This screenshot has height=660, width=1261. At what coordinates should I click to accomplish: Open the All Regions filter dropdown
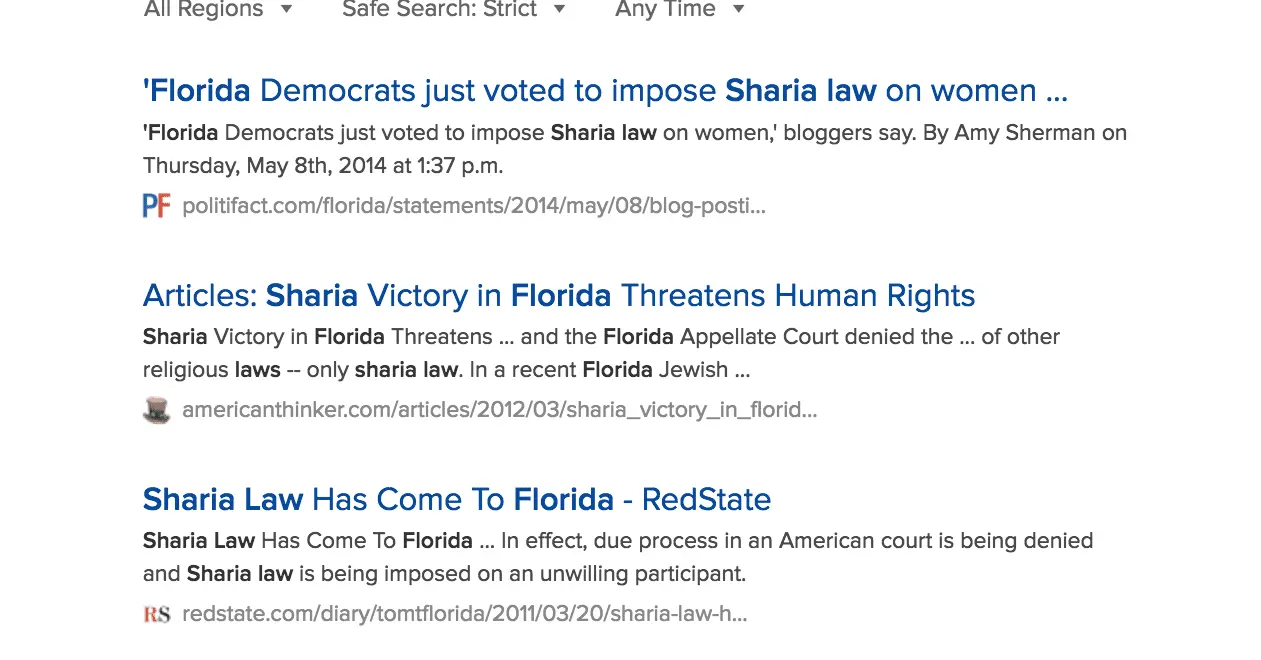click(204, 10)
